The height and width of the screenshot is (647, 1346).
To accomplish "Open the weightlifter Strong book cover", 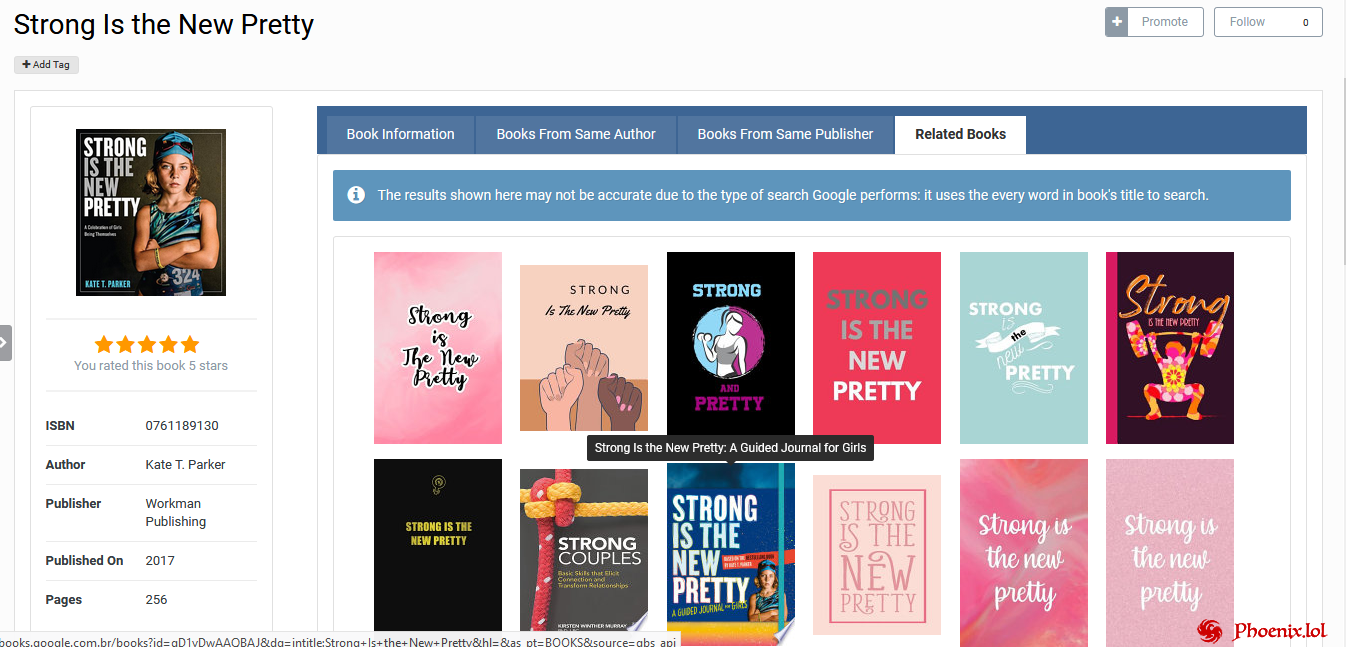I will [1169, 348].
